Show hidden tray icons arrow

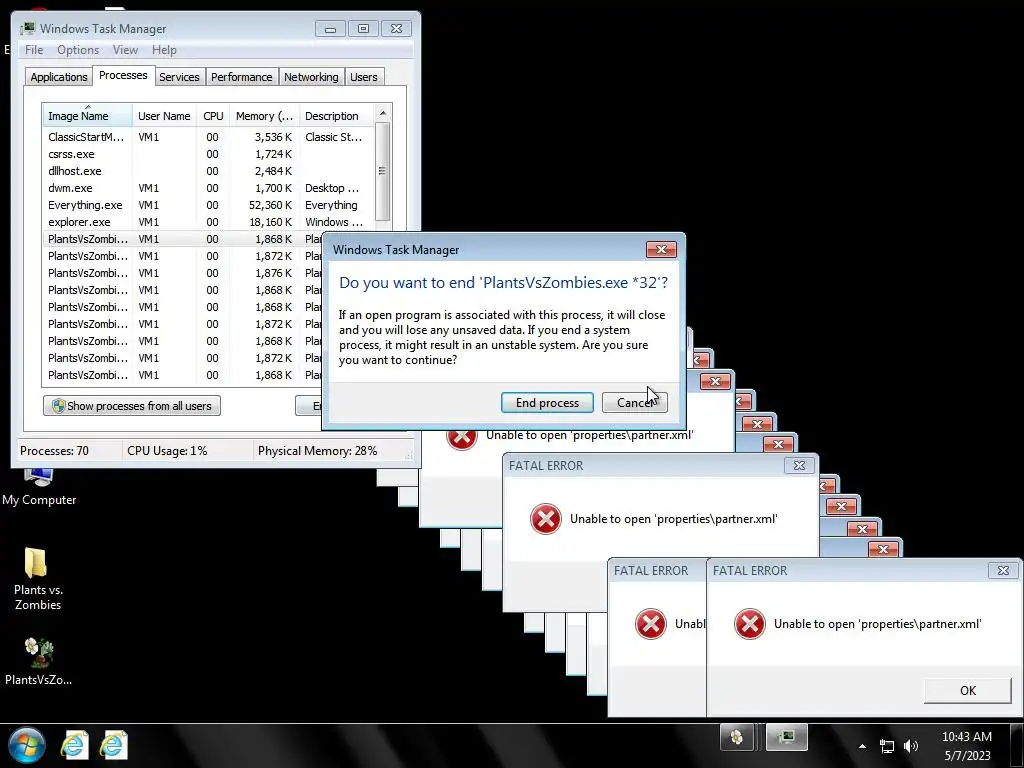(862, 746)
